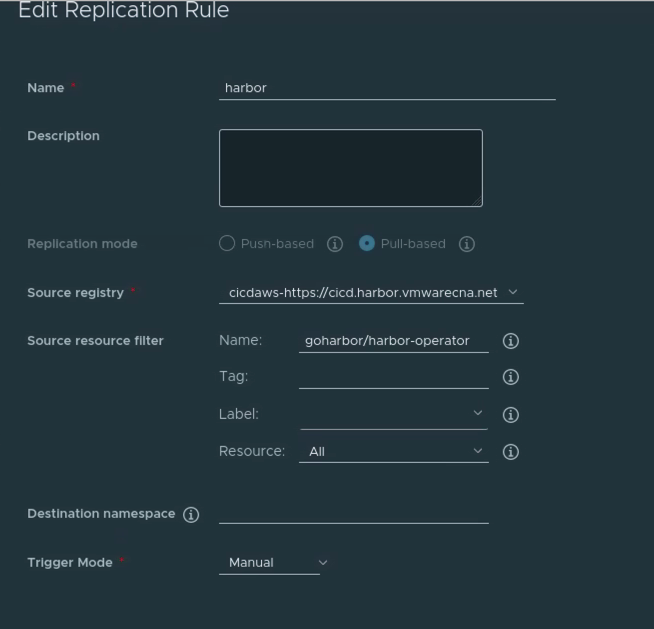This screenshot has width=654, height=629.
Task: Click the Source resource filter label
Action: pyautogui.click(x=96, y=341)
